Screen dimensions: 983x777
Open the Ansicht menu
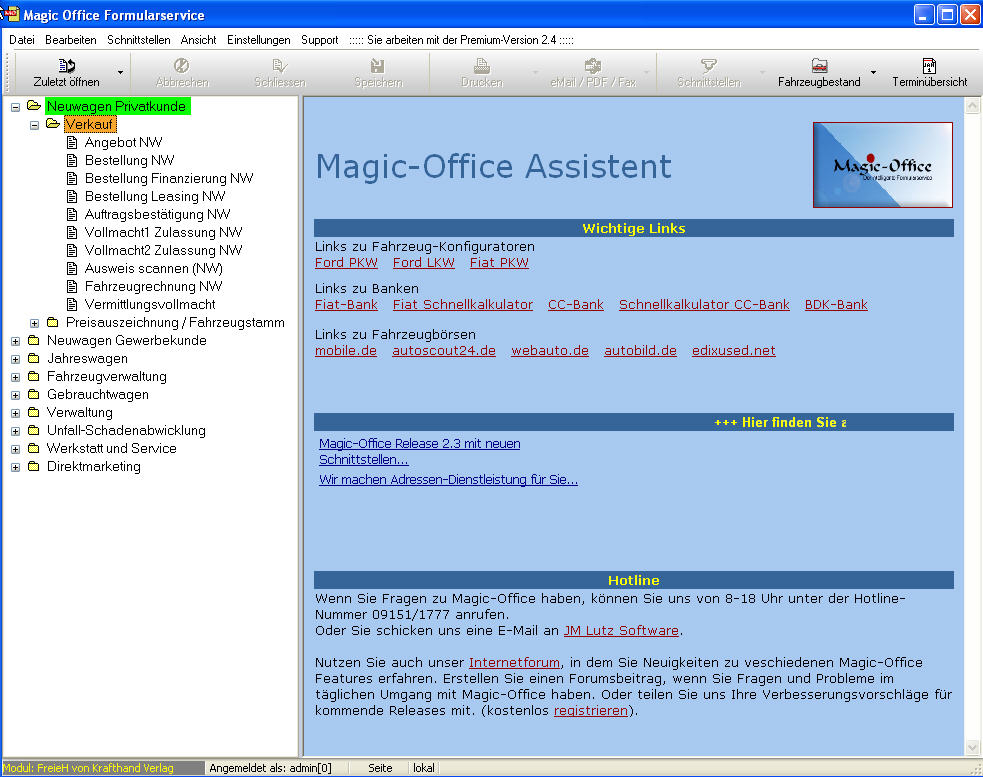[199, 40]
